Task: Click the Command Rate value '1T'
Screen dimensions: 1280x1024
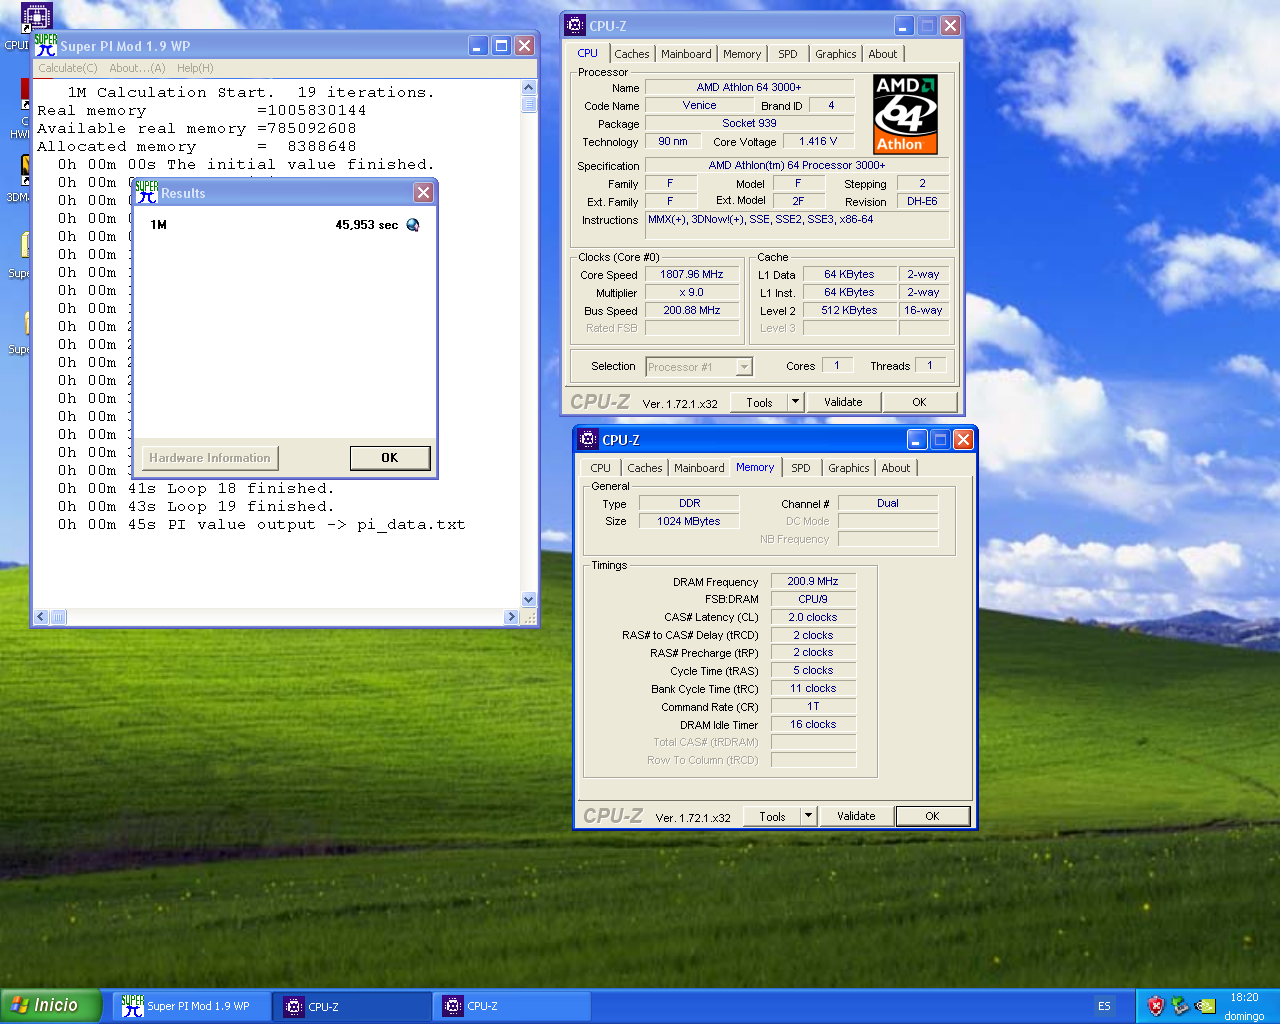Action: pos(813,706)
